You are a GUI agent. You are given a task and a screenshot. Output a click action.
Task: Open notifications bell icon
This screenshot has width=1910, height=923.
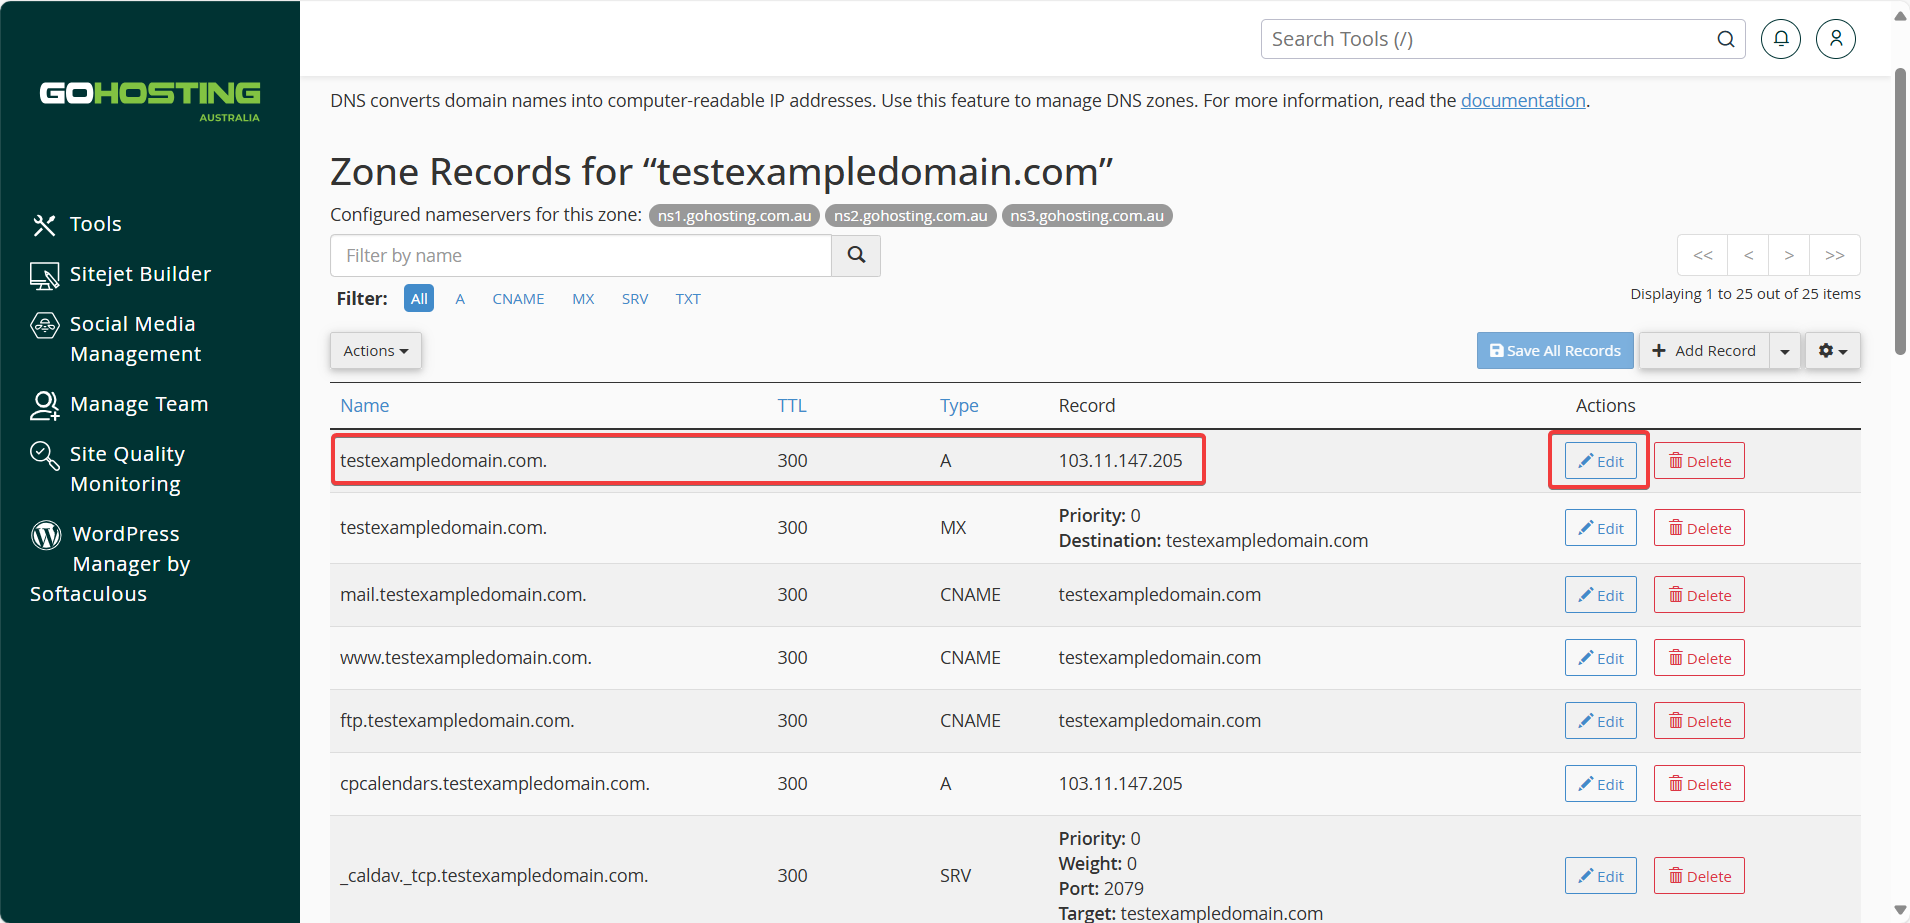[1781, 39]
